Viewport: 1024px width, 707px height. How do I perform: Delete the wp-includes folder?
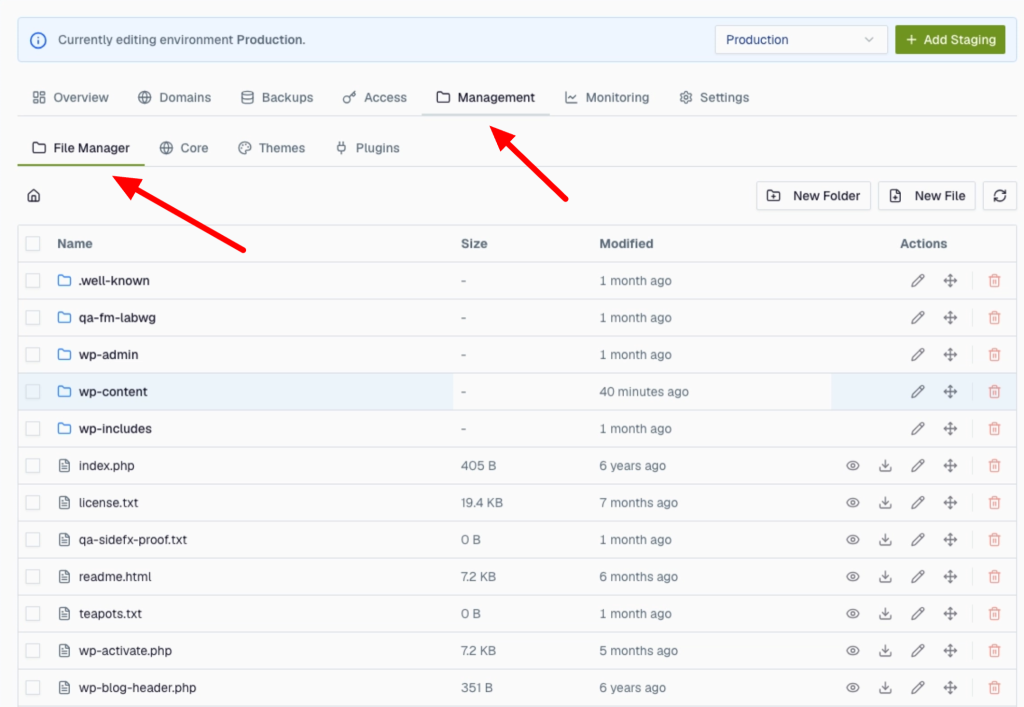point(994,429)
